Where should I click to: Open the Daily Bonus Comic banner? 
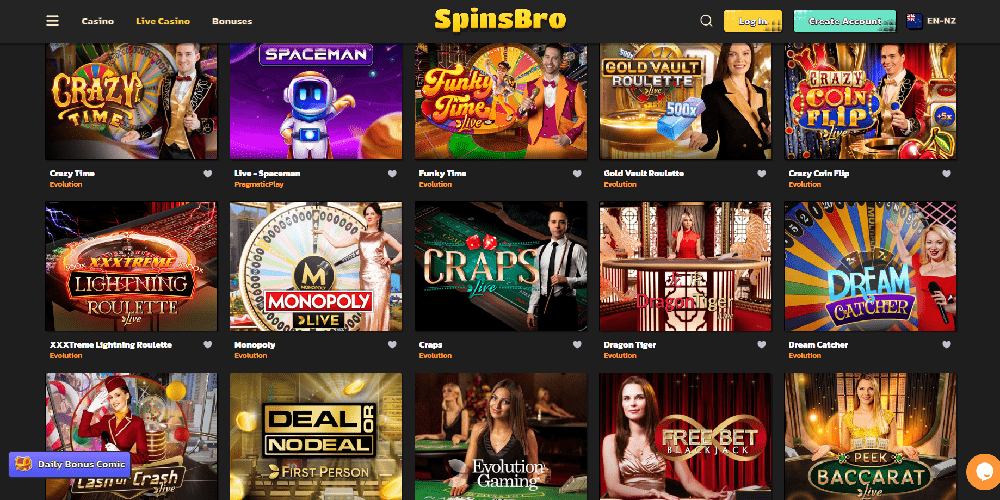pos(70,464)
